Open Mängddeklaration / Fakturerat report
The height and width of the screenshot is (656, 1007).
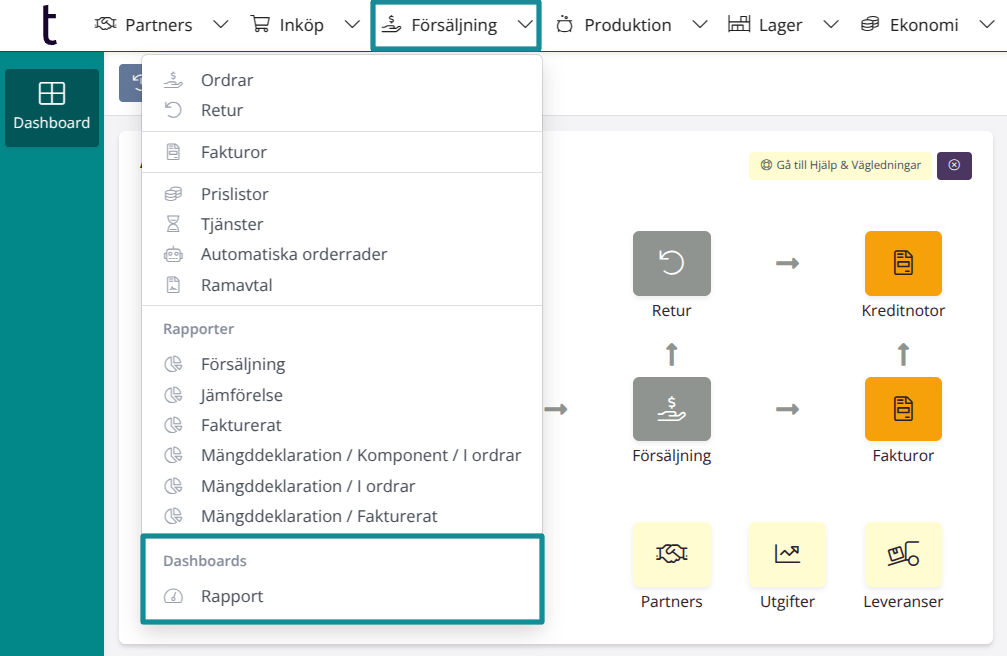(x=319, y=516)
